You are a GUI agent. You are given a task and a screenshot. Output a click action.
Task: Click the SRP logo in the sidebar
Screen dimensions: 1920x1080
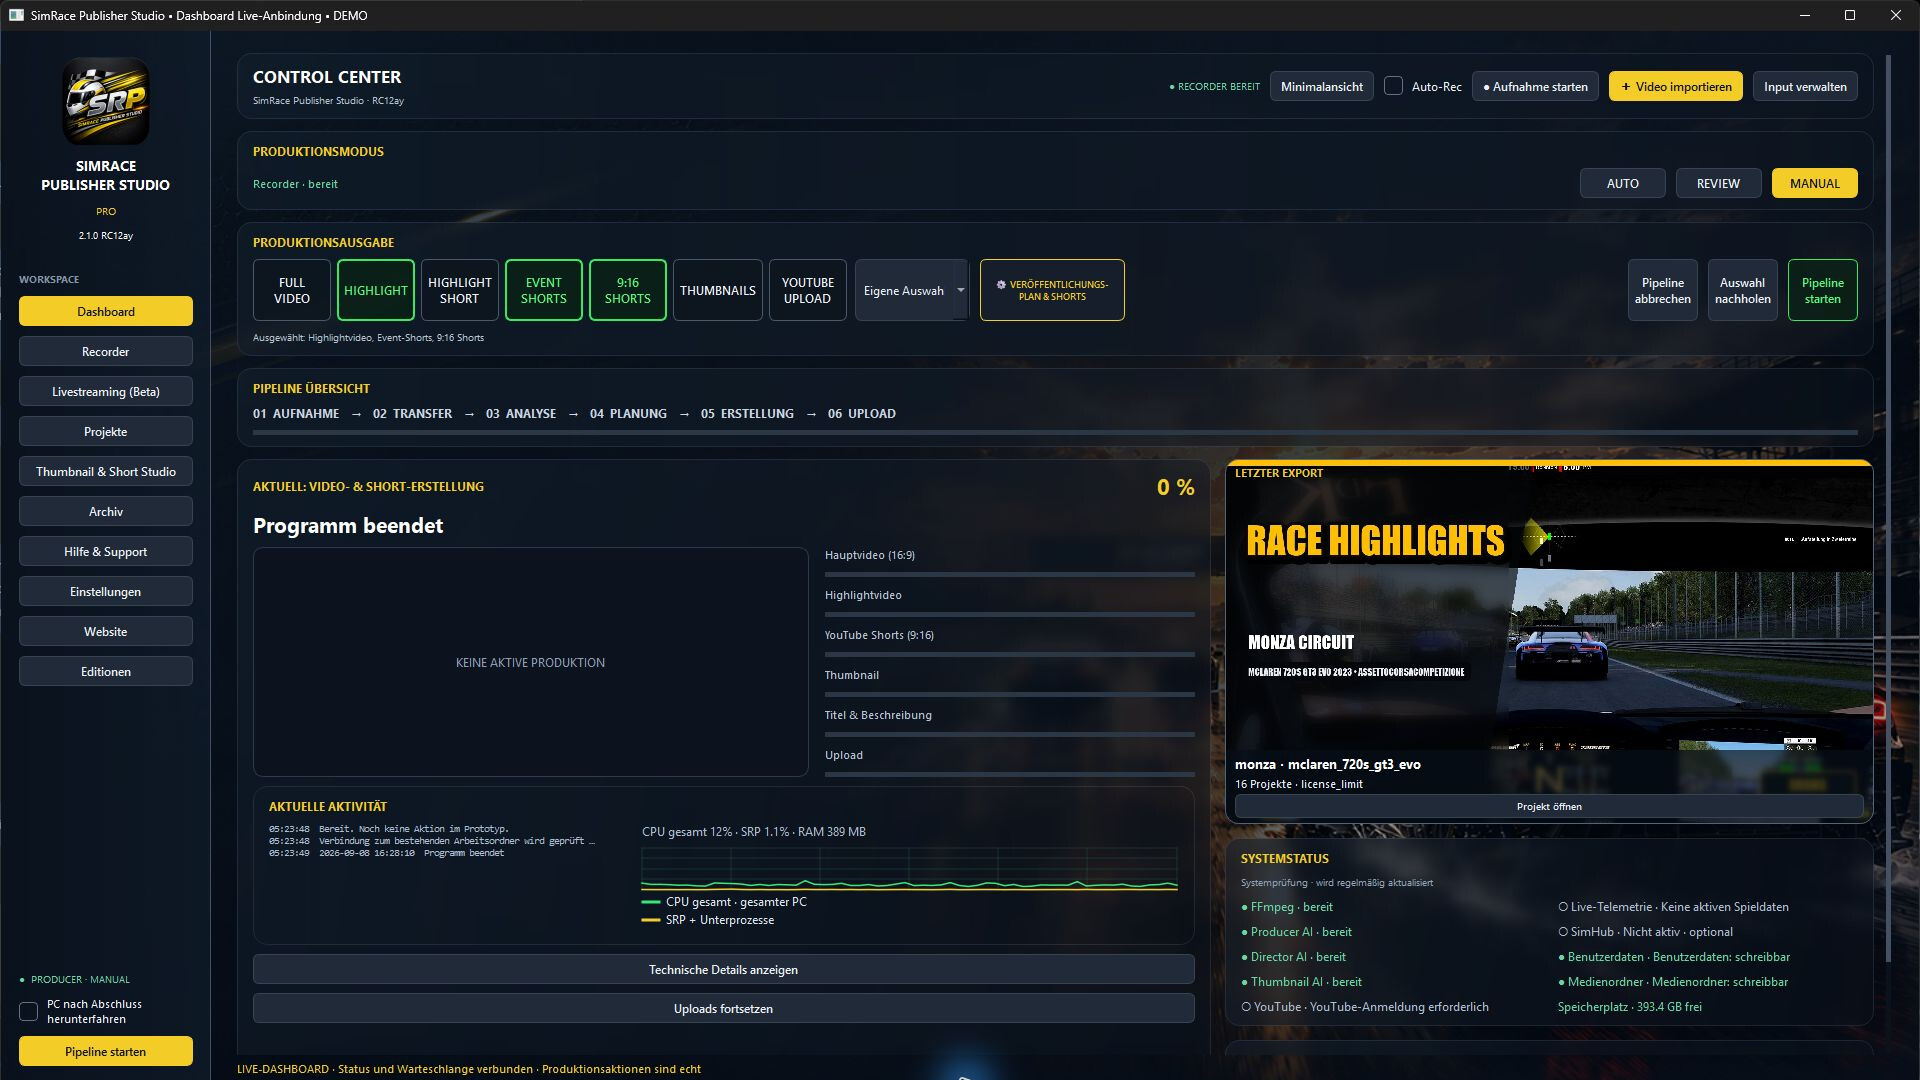(106, 101)
